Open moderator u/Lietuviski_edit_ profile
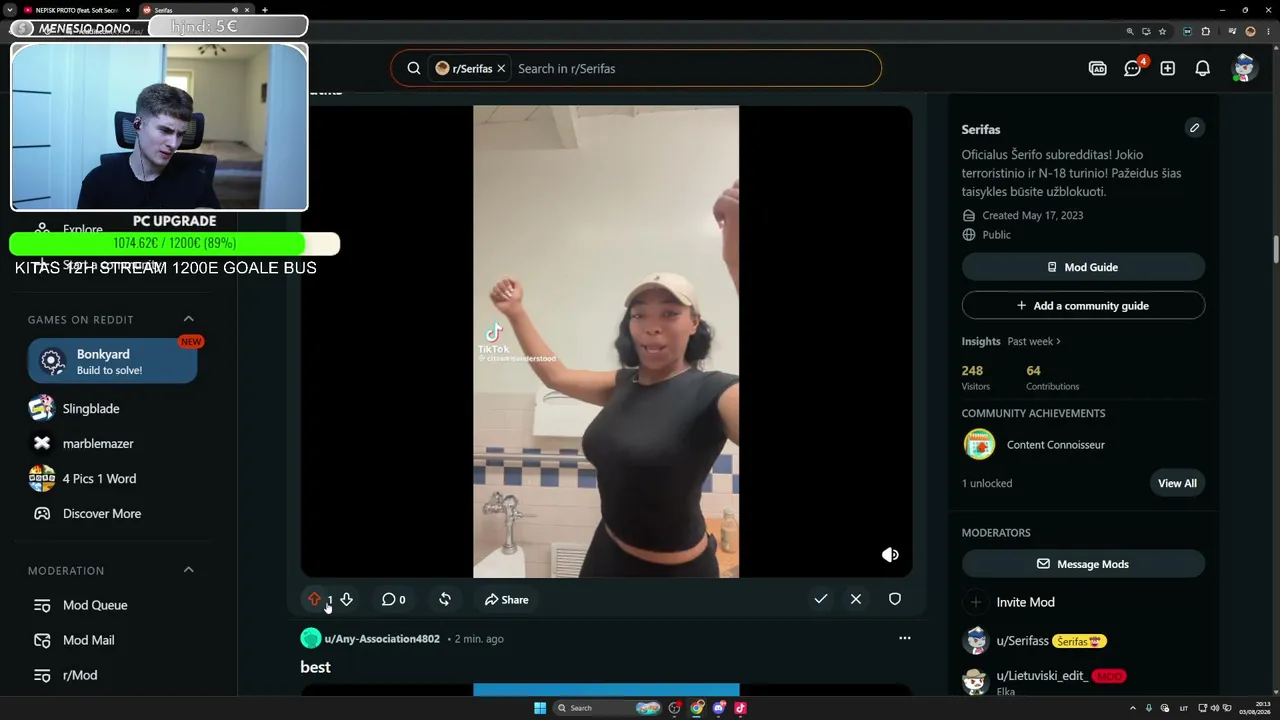Screen dimensions: 1280x720 tap(1042, 676)
